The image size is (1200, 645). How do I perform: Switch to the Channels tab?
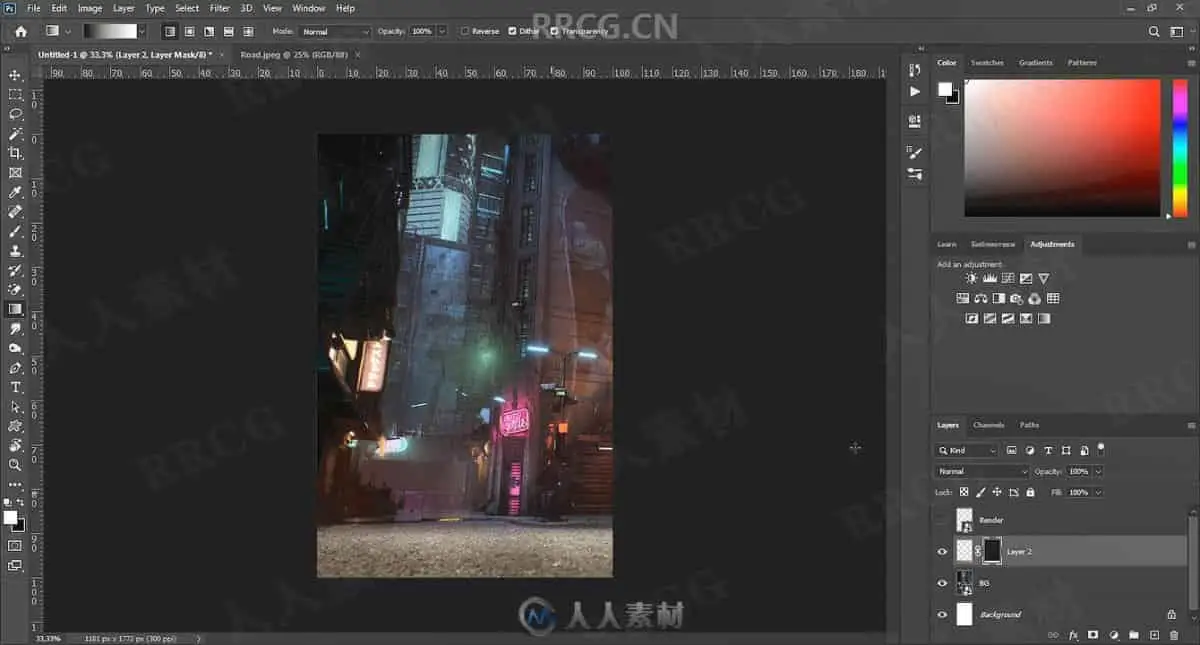tap(988, 425)
